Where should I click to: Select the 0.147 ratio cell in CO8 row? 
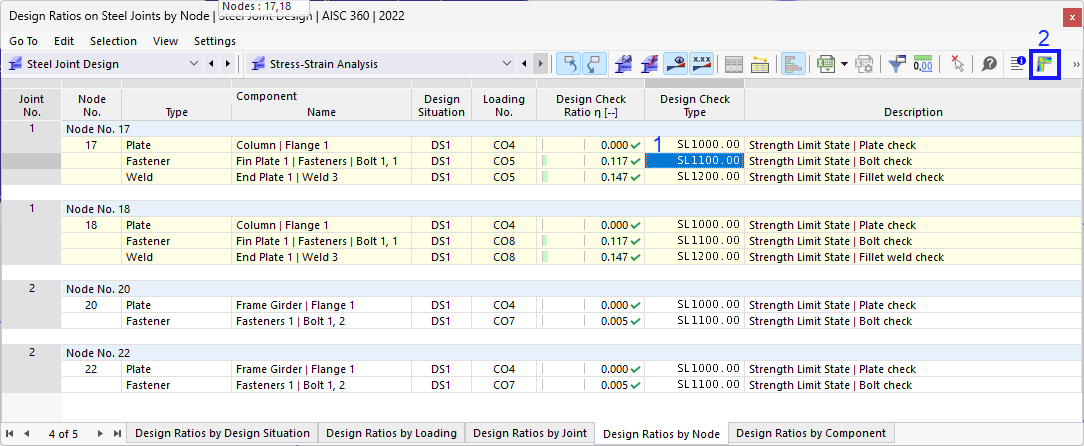pyautogui.click(x=590, y=257)
